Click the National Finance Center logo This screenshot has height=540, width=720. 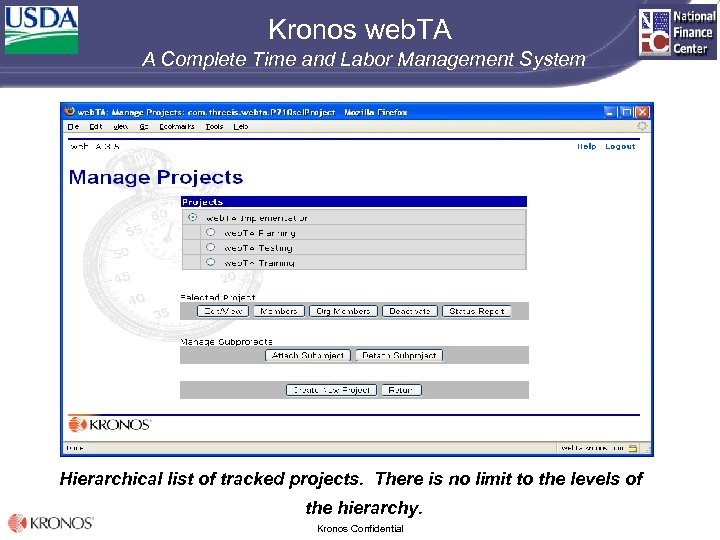(x=677, y=33)
